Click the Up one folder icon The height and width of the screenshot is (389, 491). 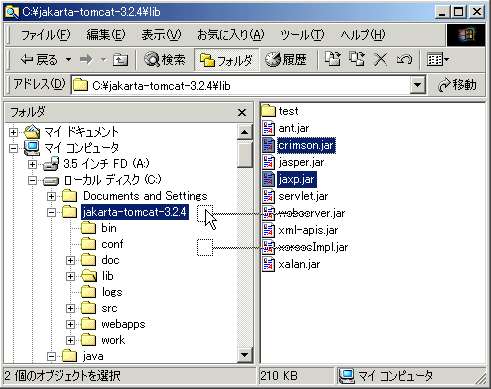tap(120, 60)
